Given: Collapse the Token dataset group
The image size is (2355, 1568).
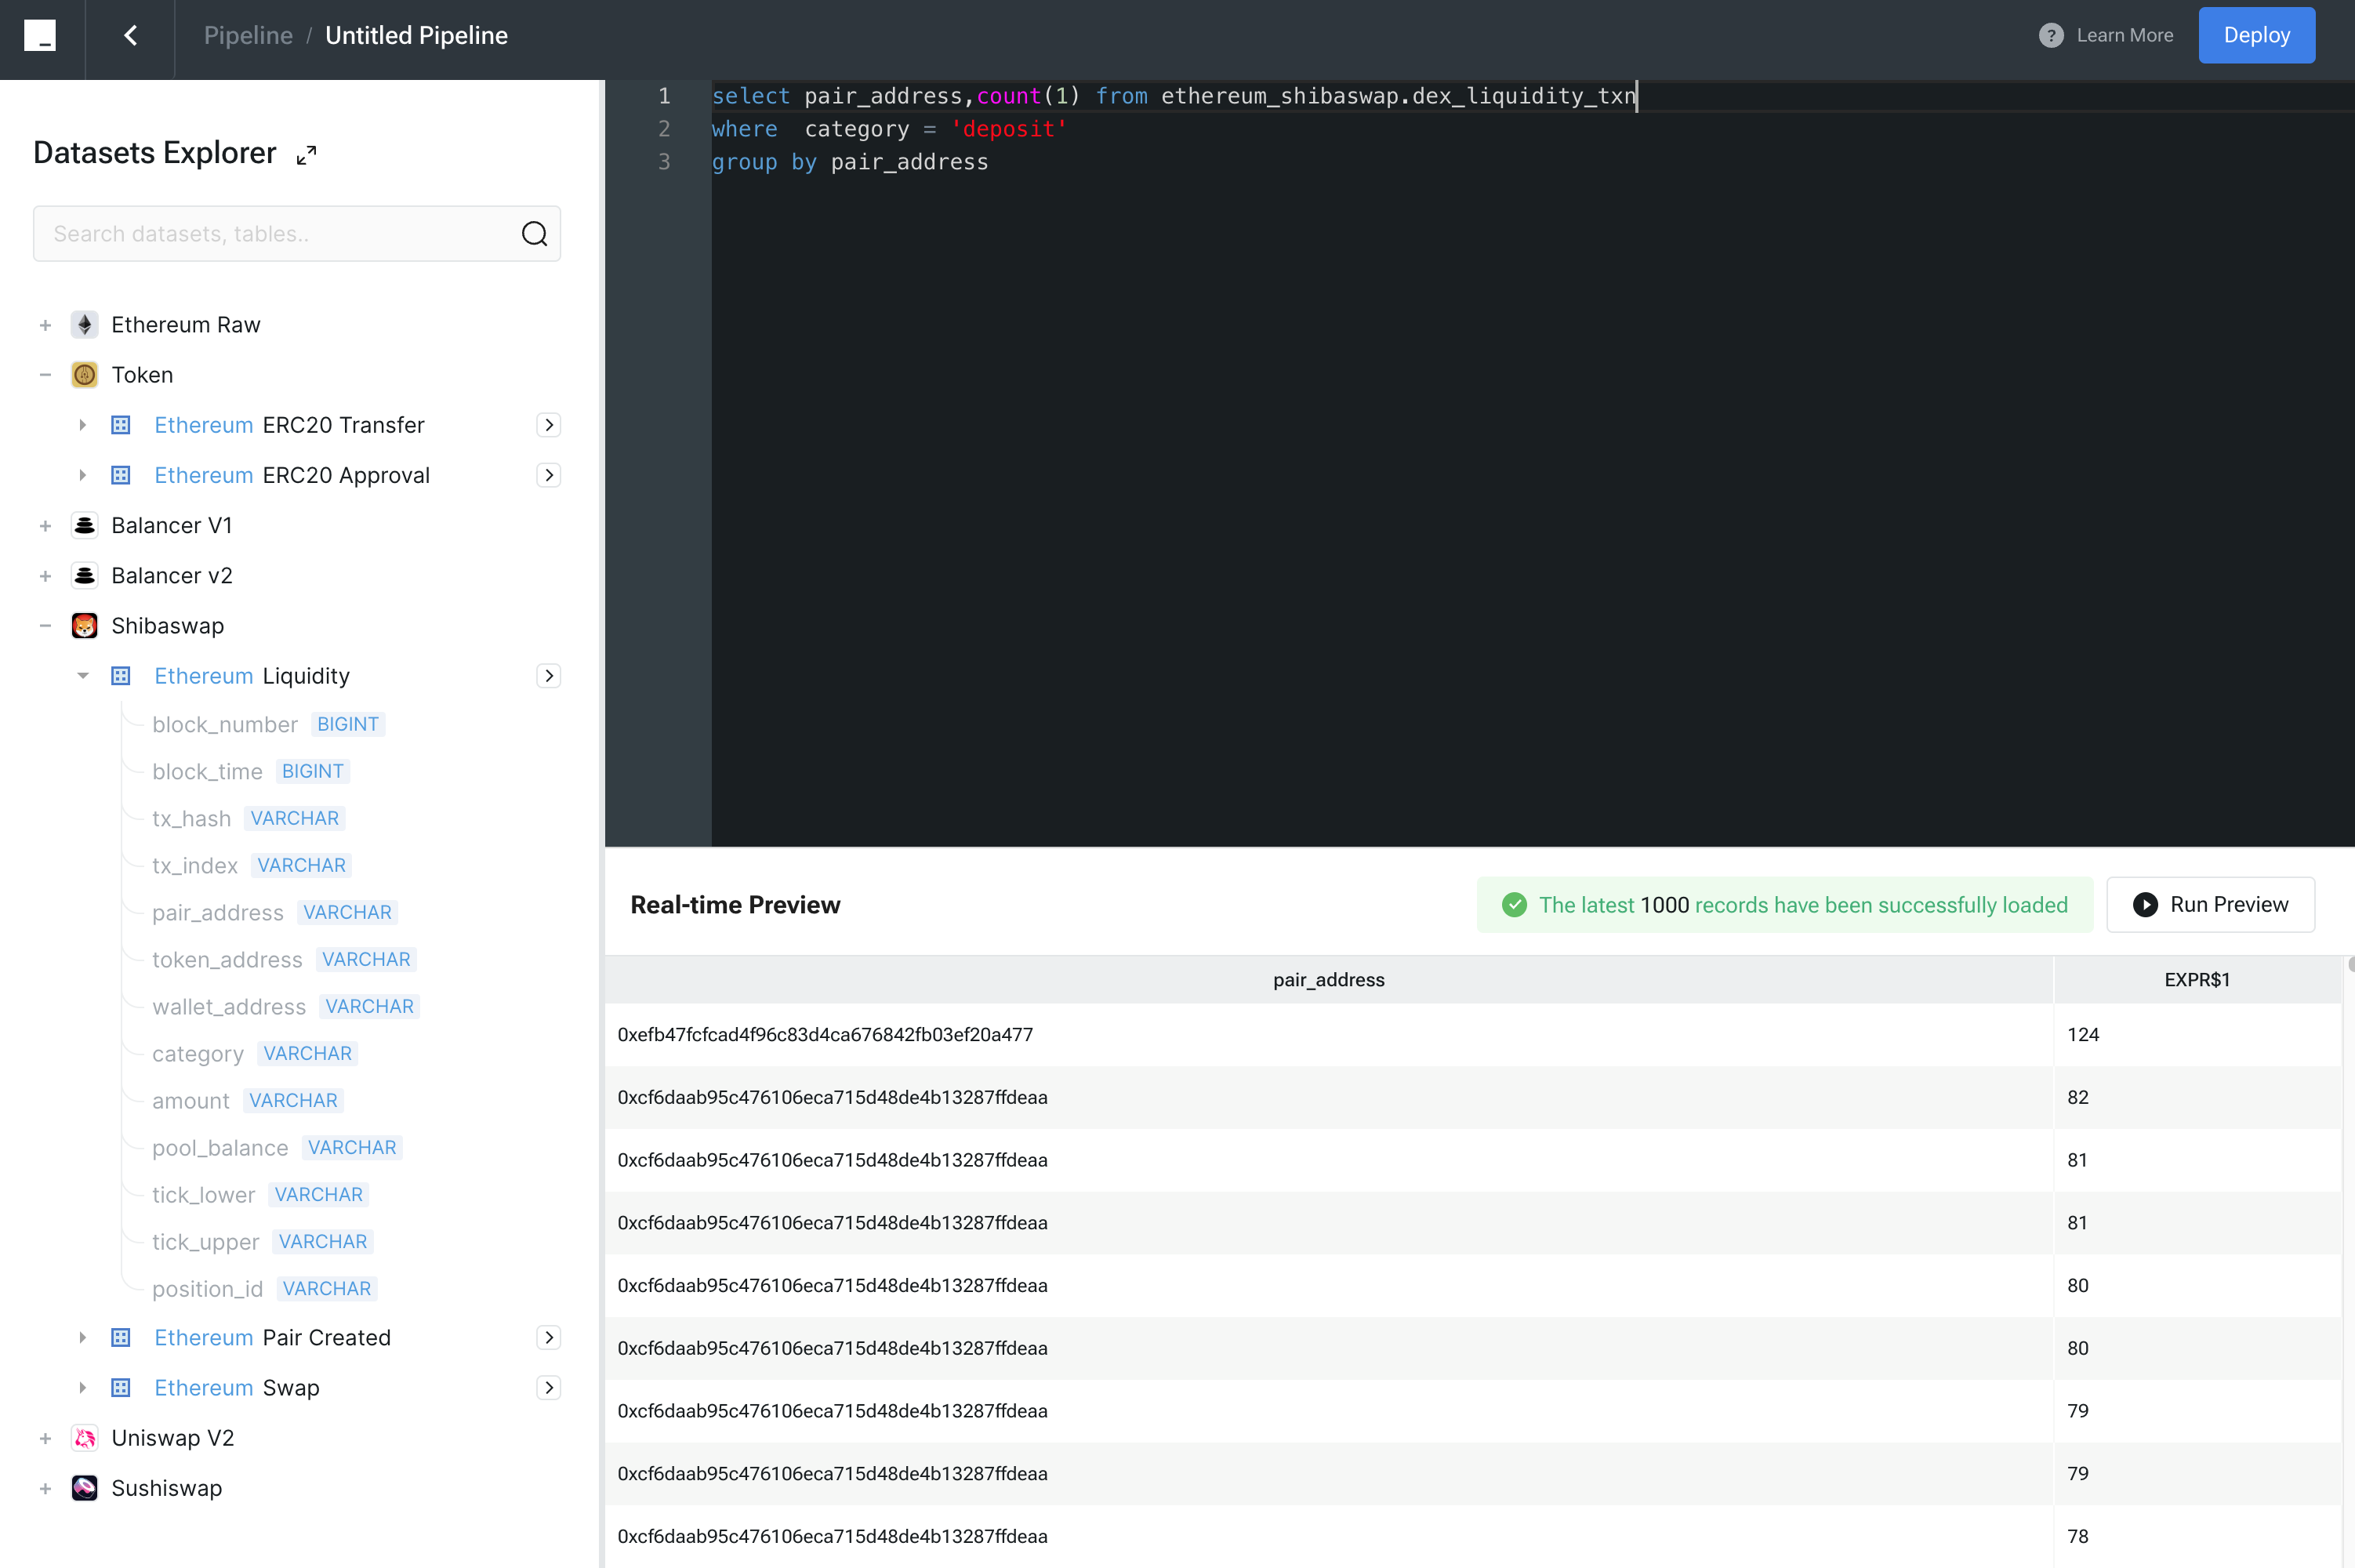Looking at the screenshot, I should (x=45, y=375).
